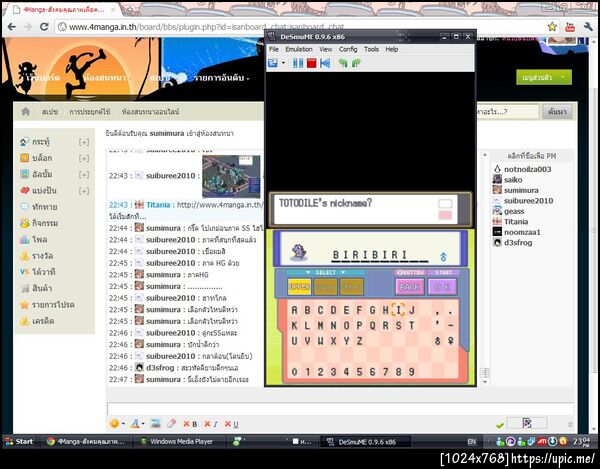Image resolution: width=600 pixels, height=469 pixels.
Task: Click the browser back arrow
Action: 12,27
